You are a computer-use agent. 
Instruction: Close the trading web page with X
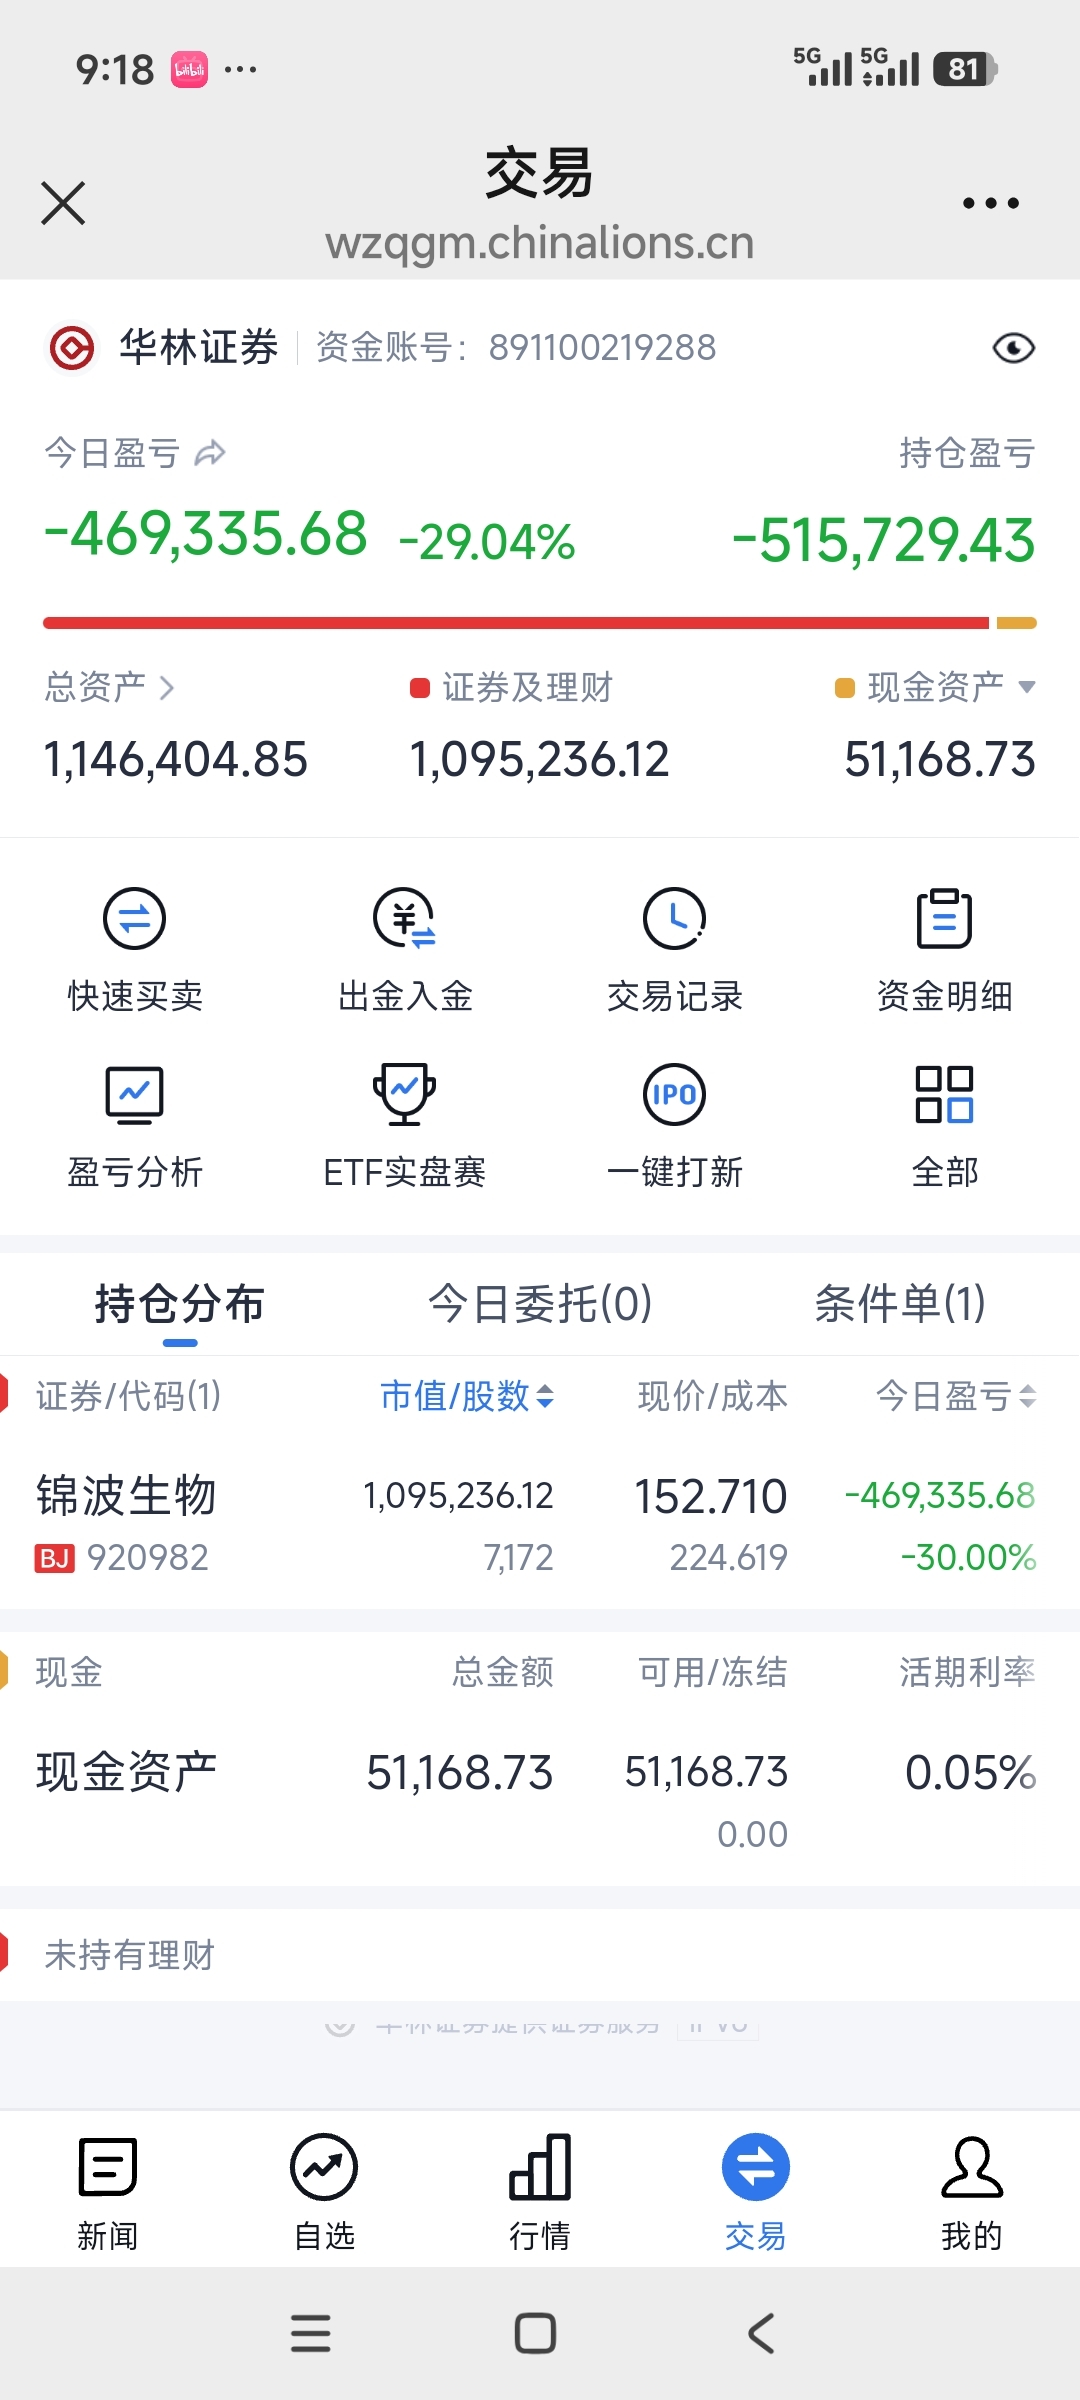click(x=63, y=203)
